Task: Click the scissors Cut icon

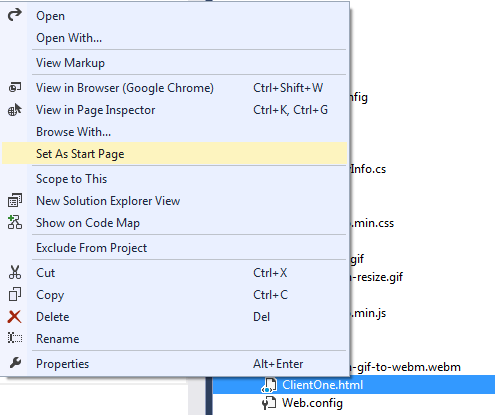Action: [15, 272]
